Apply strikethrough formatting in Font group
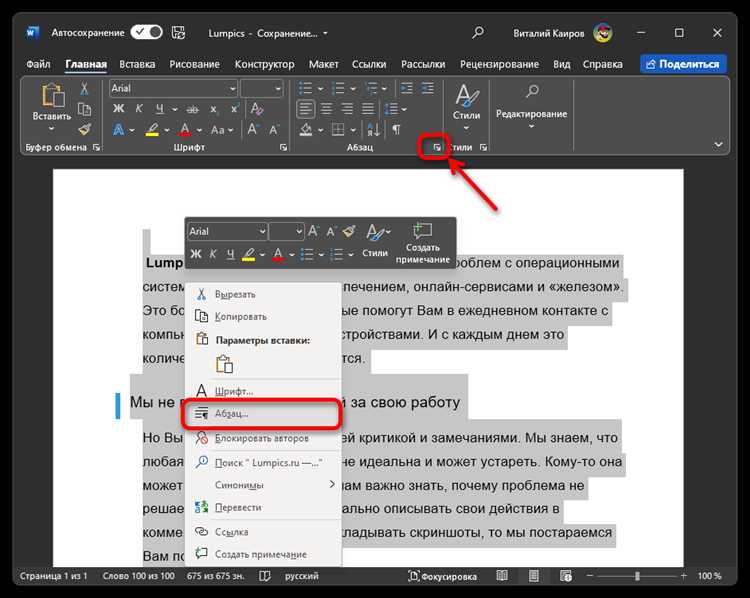The height and width of the screenshot is (598, 750). point(192,110)
